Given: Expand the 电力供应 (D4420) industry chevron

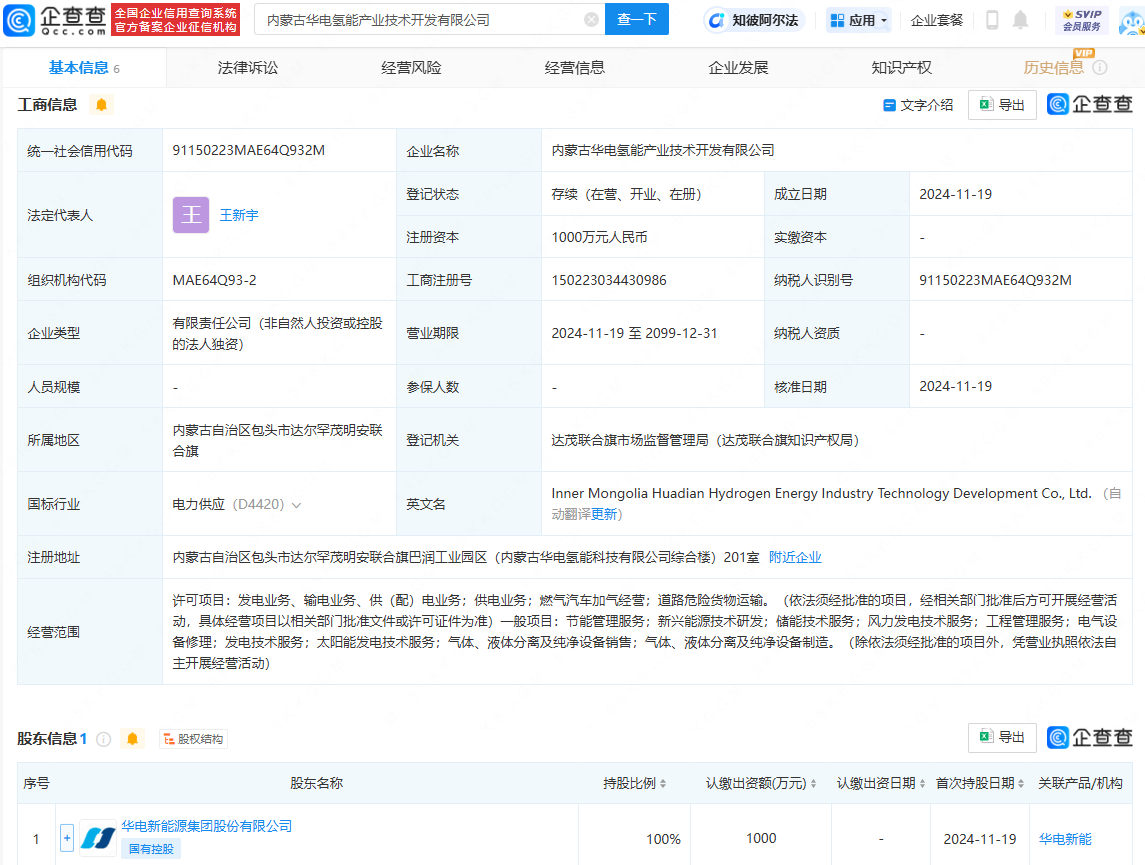Looking at the screenshot, I should (x=296, y=505).
